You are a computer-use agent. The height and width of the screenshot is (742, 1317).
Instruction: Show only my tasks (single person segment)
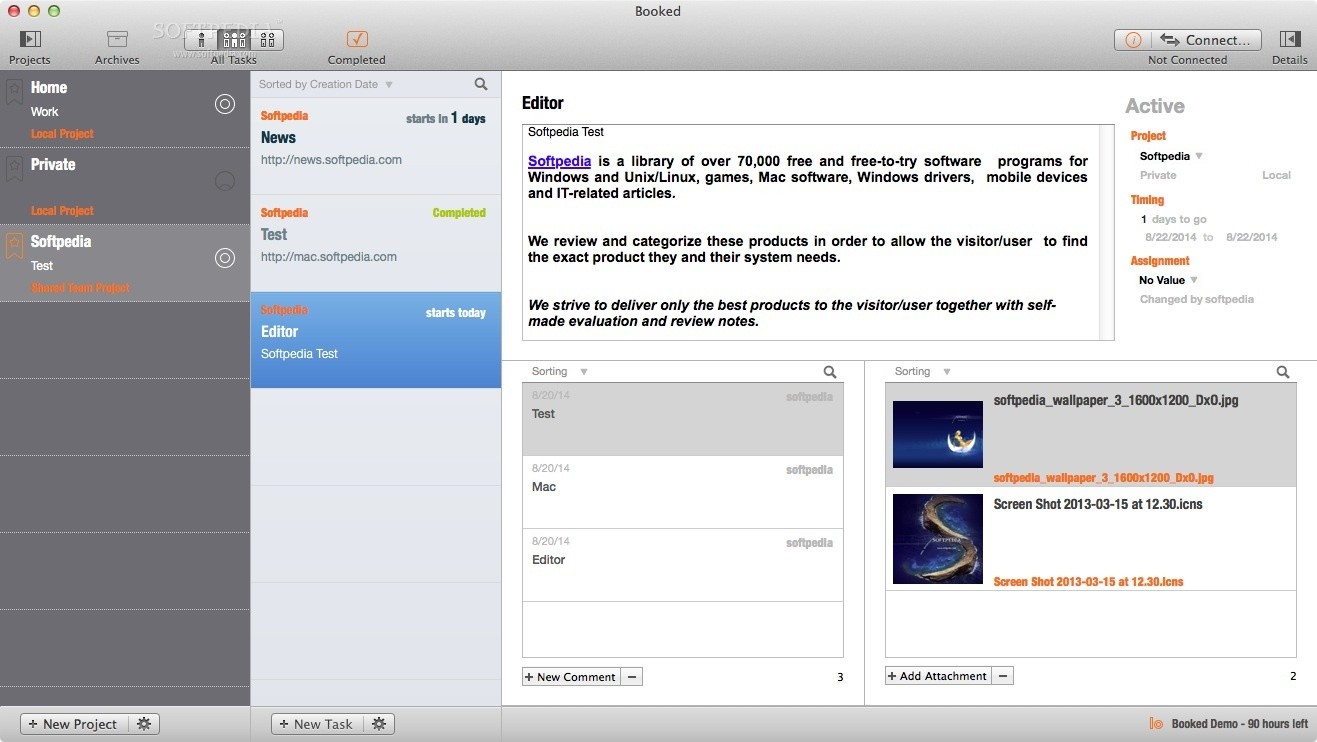coord(201,40)
